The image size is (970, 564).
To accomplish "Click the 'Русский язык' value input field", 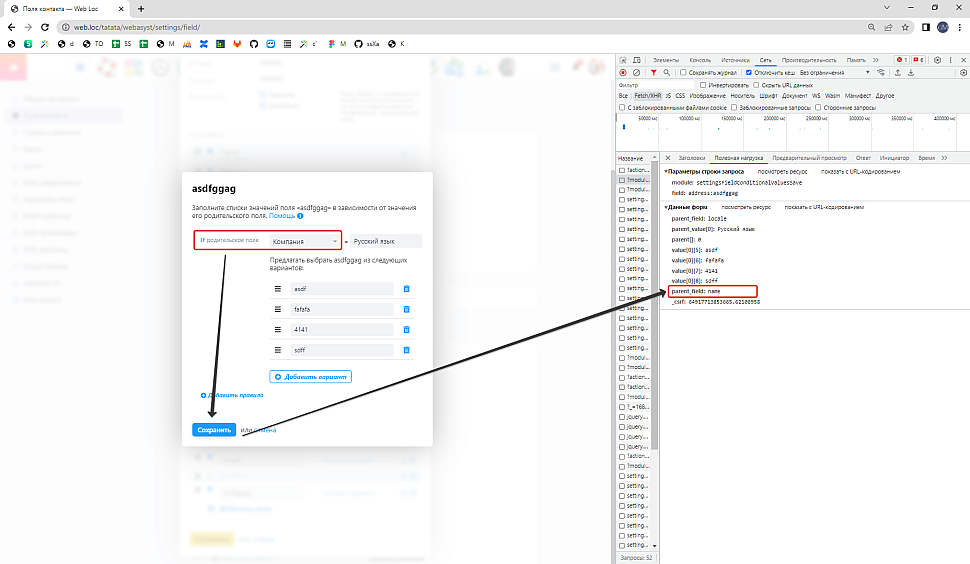I will point(385,241).
